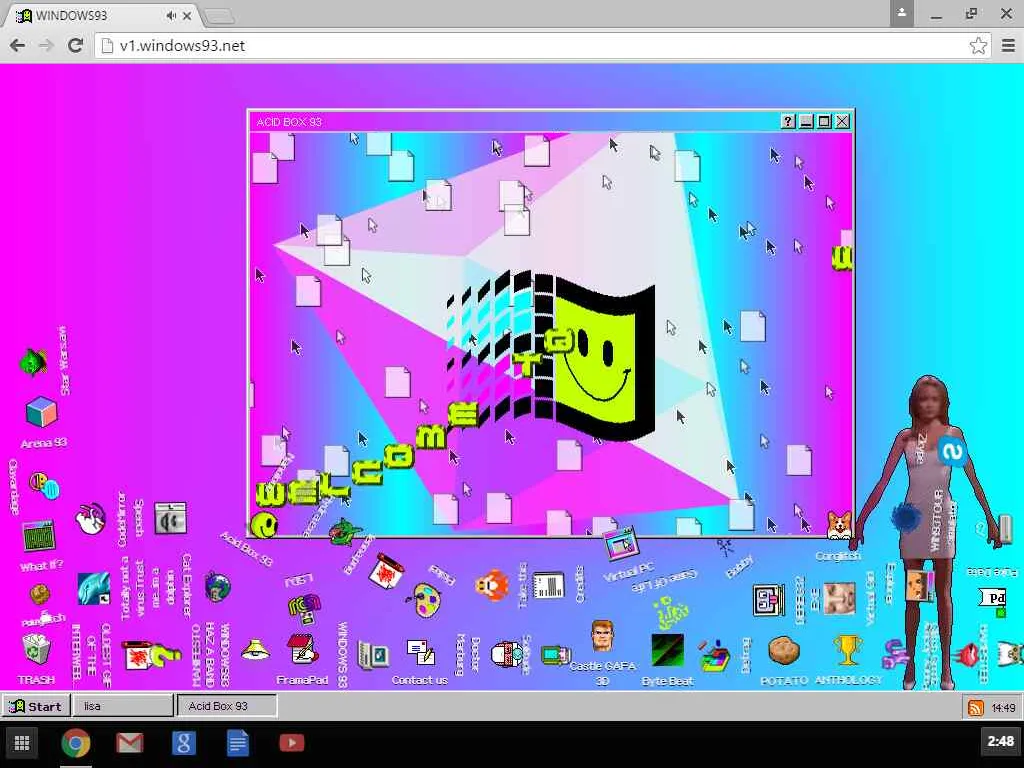Open the What If? icon

38,536
